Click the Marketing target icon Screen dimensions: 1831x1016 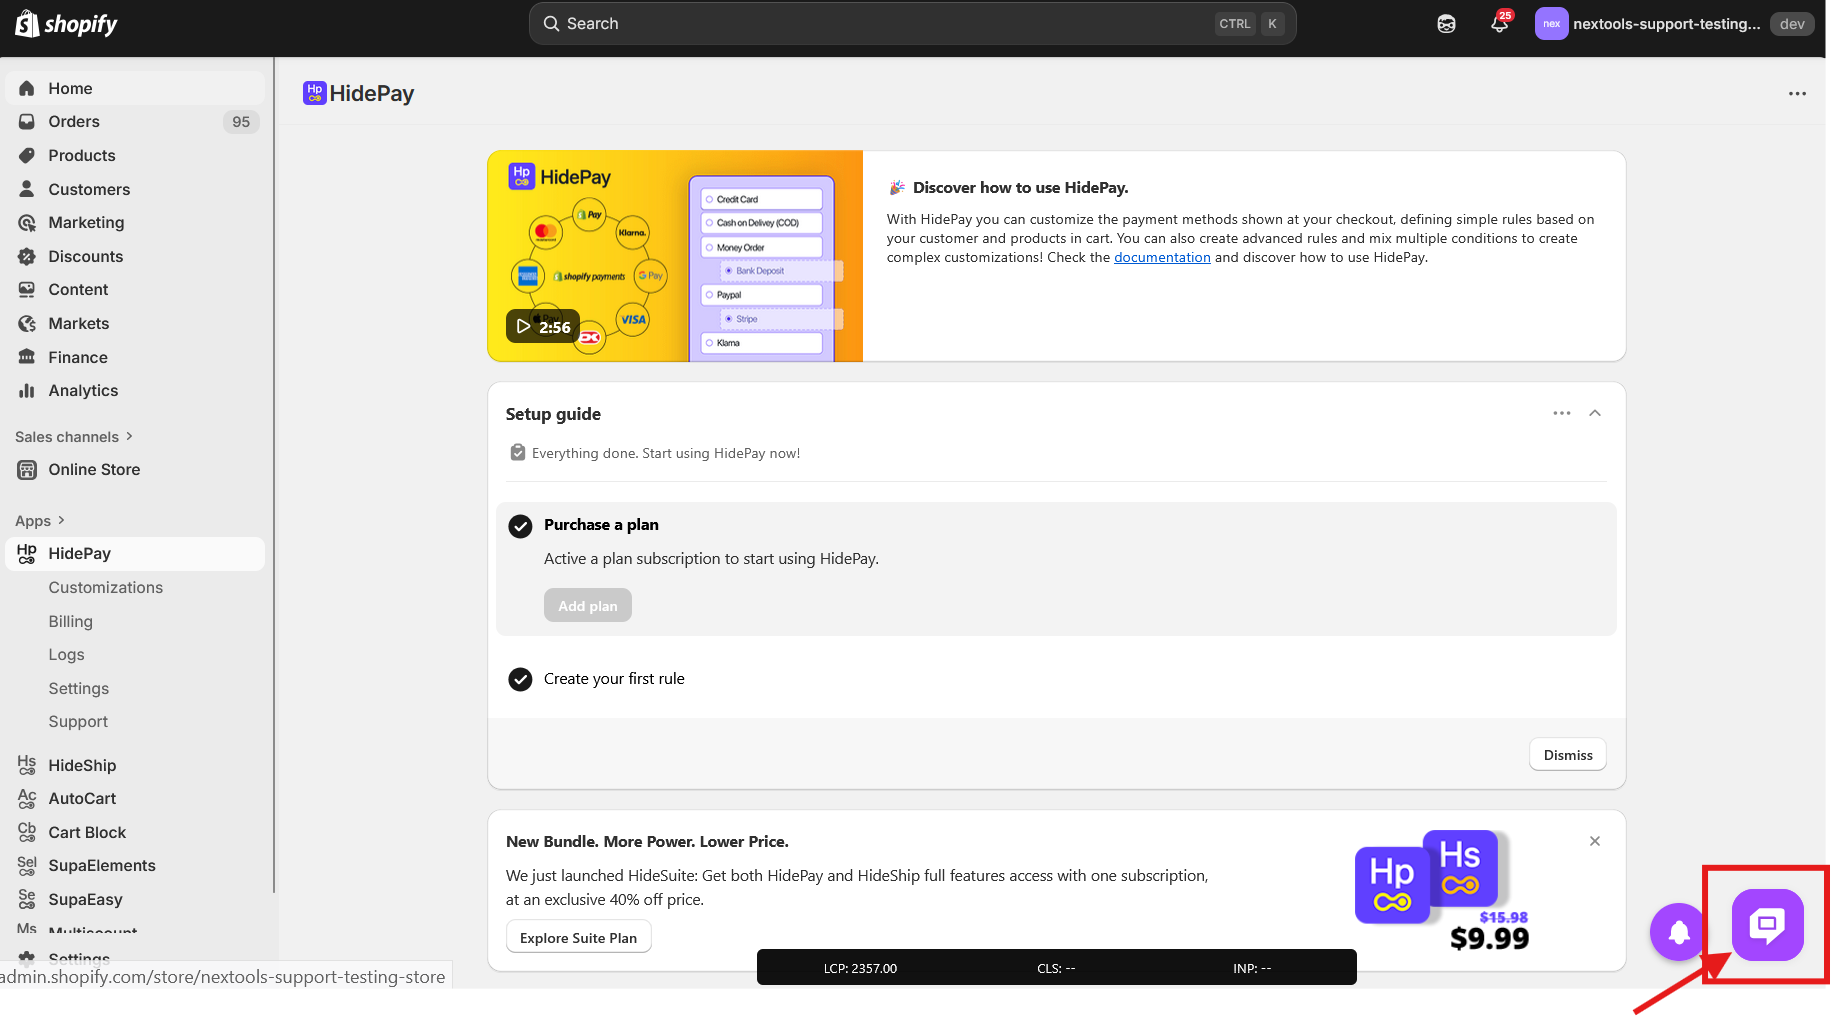[27, 222]
